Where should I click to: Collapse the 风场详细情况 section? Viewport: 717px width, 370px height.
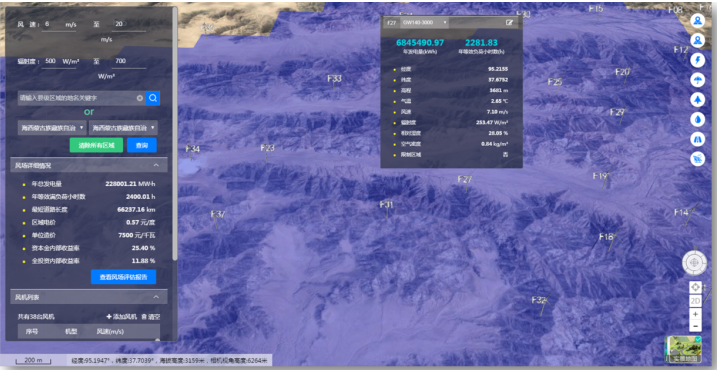coord(156,165)
